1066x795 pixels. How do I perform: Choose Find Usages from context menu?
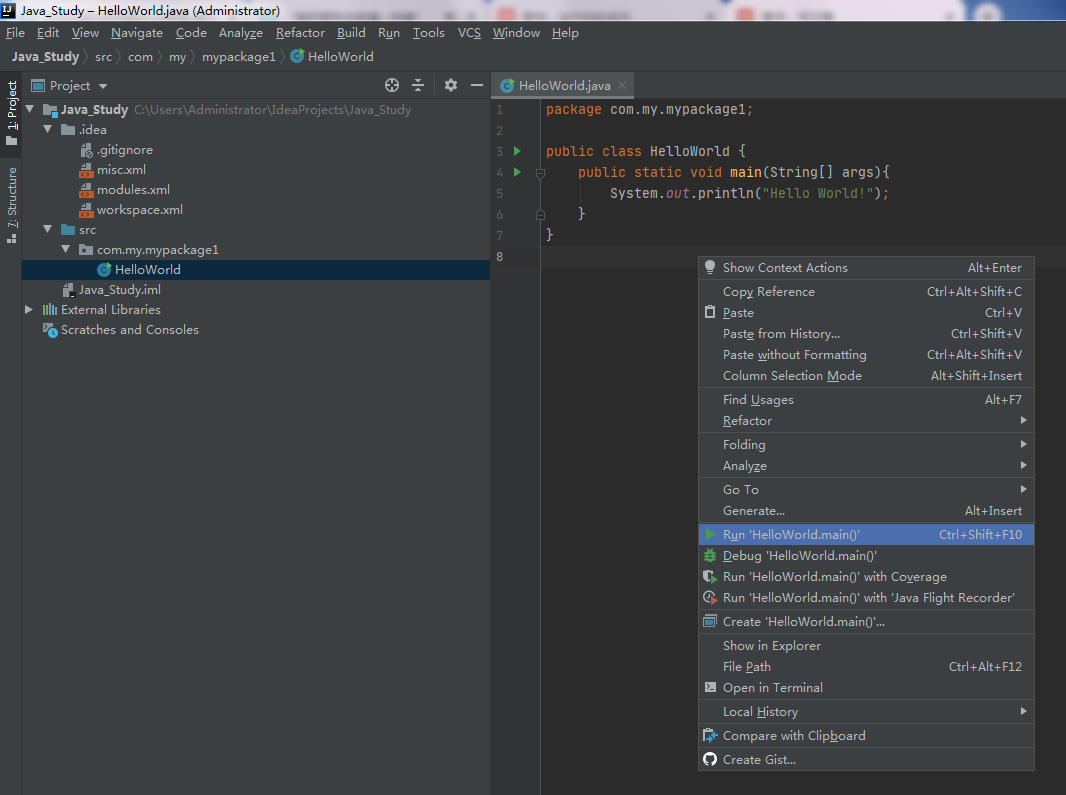866,400
